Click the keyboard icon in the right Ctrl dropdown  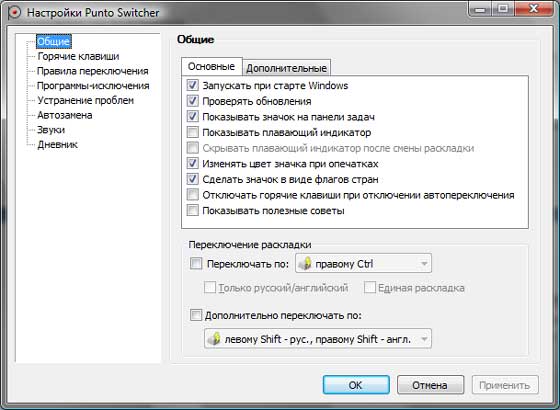coord(305,264)
